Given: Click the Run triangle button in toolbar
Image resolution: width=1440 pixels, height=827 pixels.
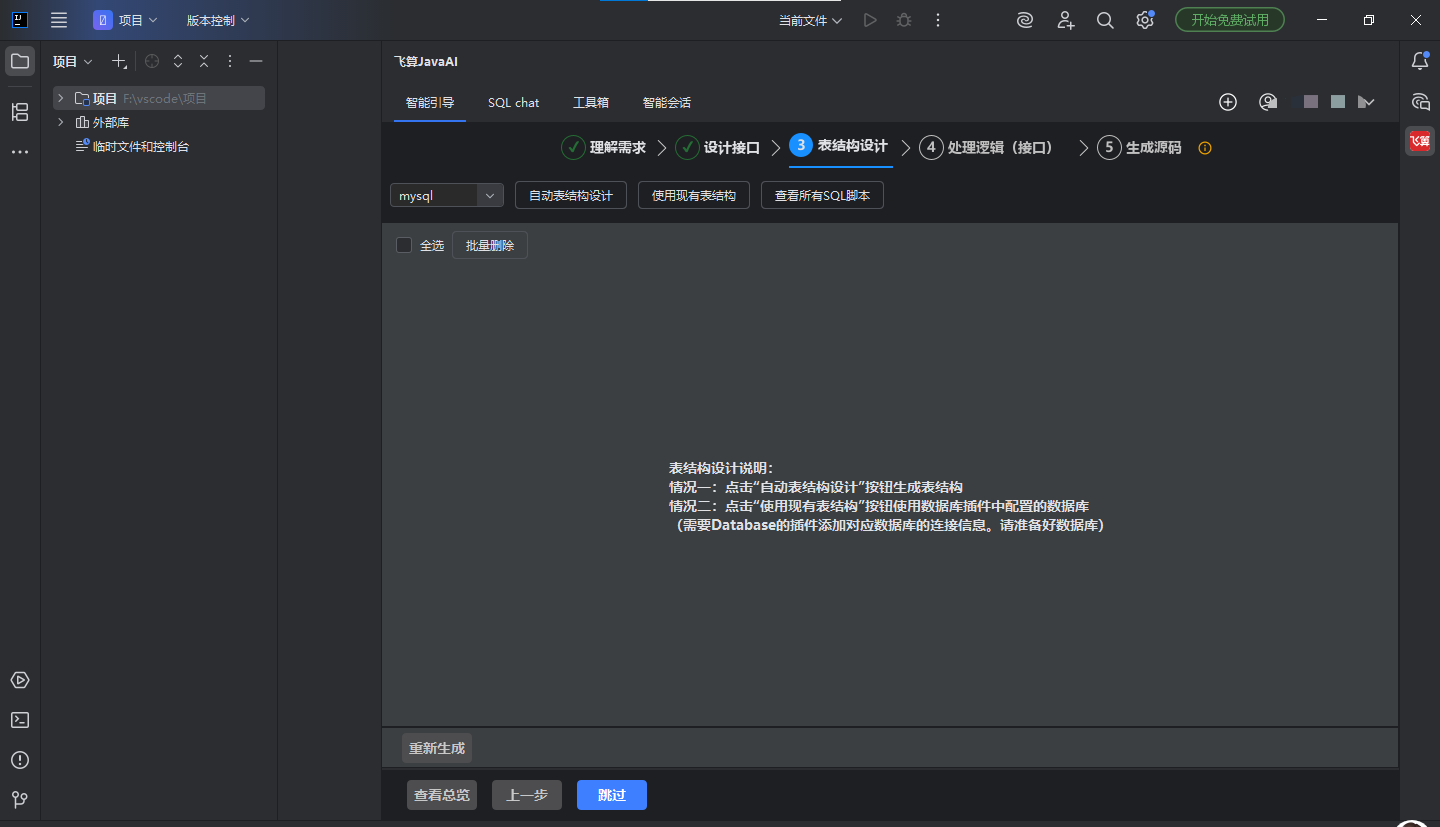Looking at the screenshot, I should [870, 20].
